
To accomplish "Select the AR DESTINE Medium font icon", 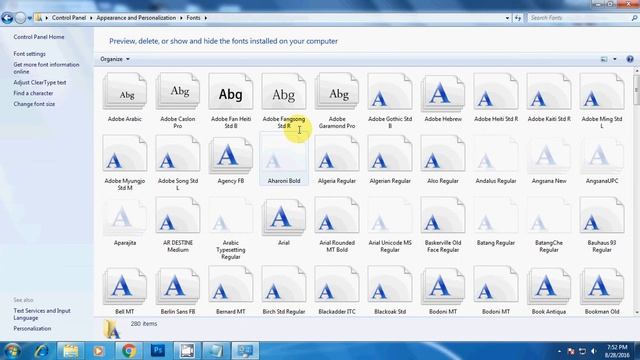I will [x=178, y=216].
